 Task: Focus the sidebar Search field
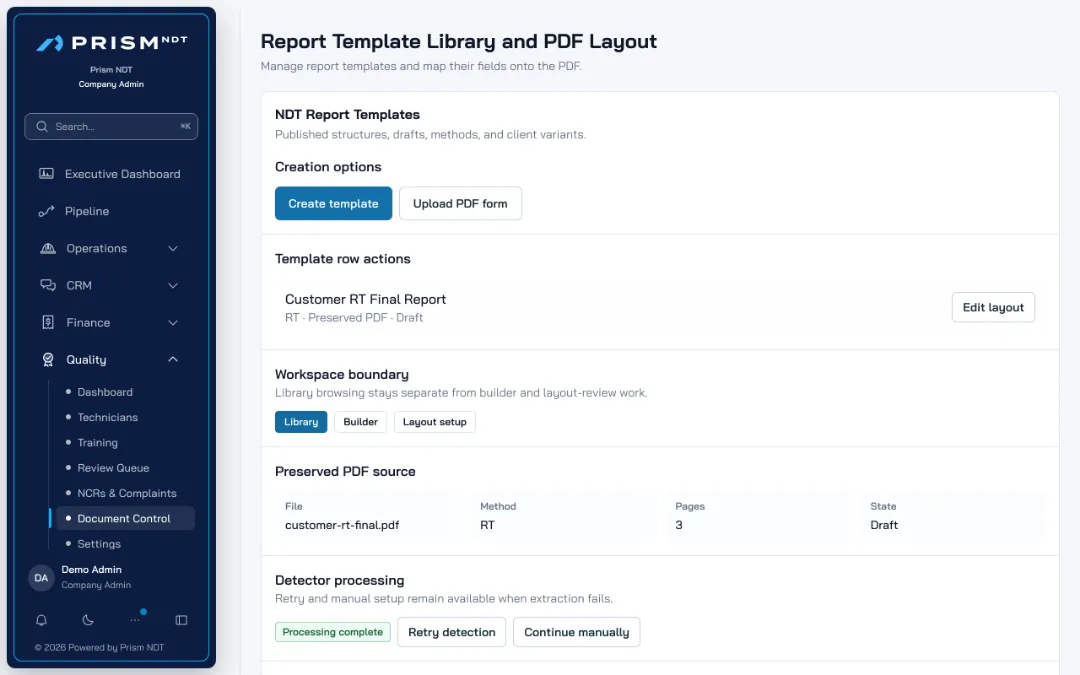tap(112, 127)
